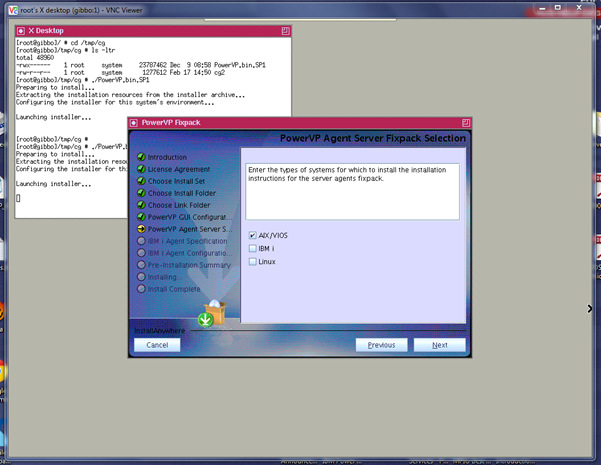The height and width of the screenshot is (465, 601).
Task: Click the Choose Install Folder checkmark icon
Action: (x=141, y=193)
